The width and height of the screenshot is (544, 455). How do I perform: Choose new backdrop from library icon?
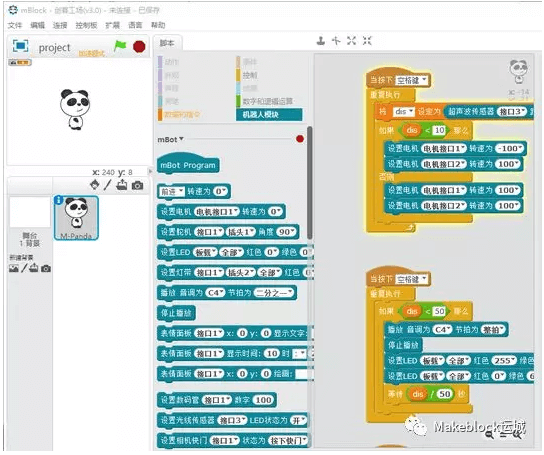click(14, 268)
